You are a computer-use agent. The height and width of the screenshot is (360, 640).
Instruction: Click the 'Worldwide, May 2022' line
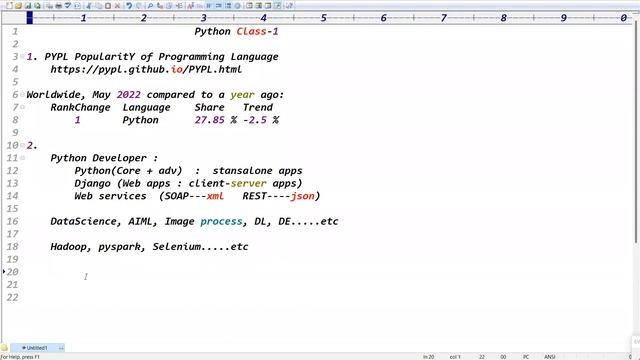(x=155, y=95)
